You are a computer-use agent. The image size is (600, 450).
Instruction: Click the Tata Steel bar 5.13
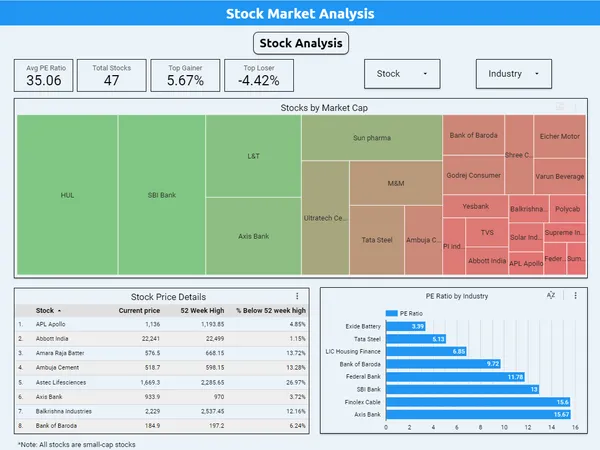click(416, 339)
